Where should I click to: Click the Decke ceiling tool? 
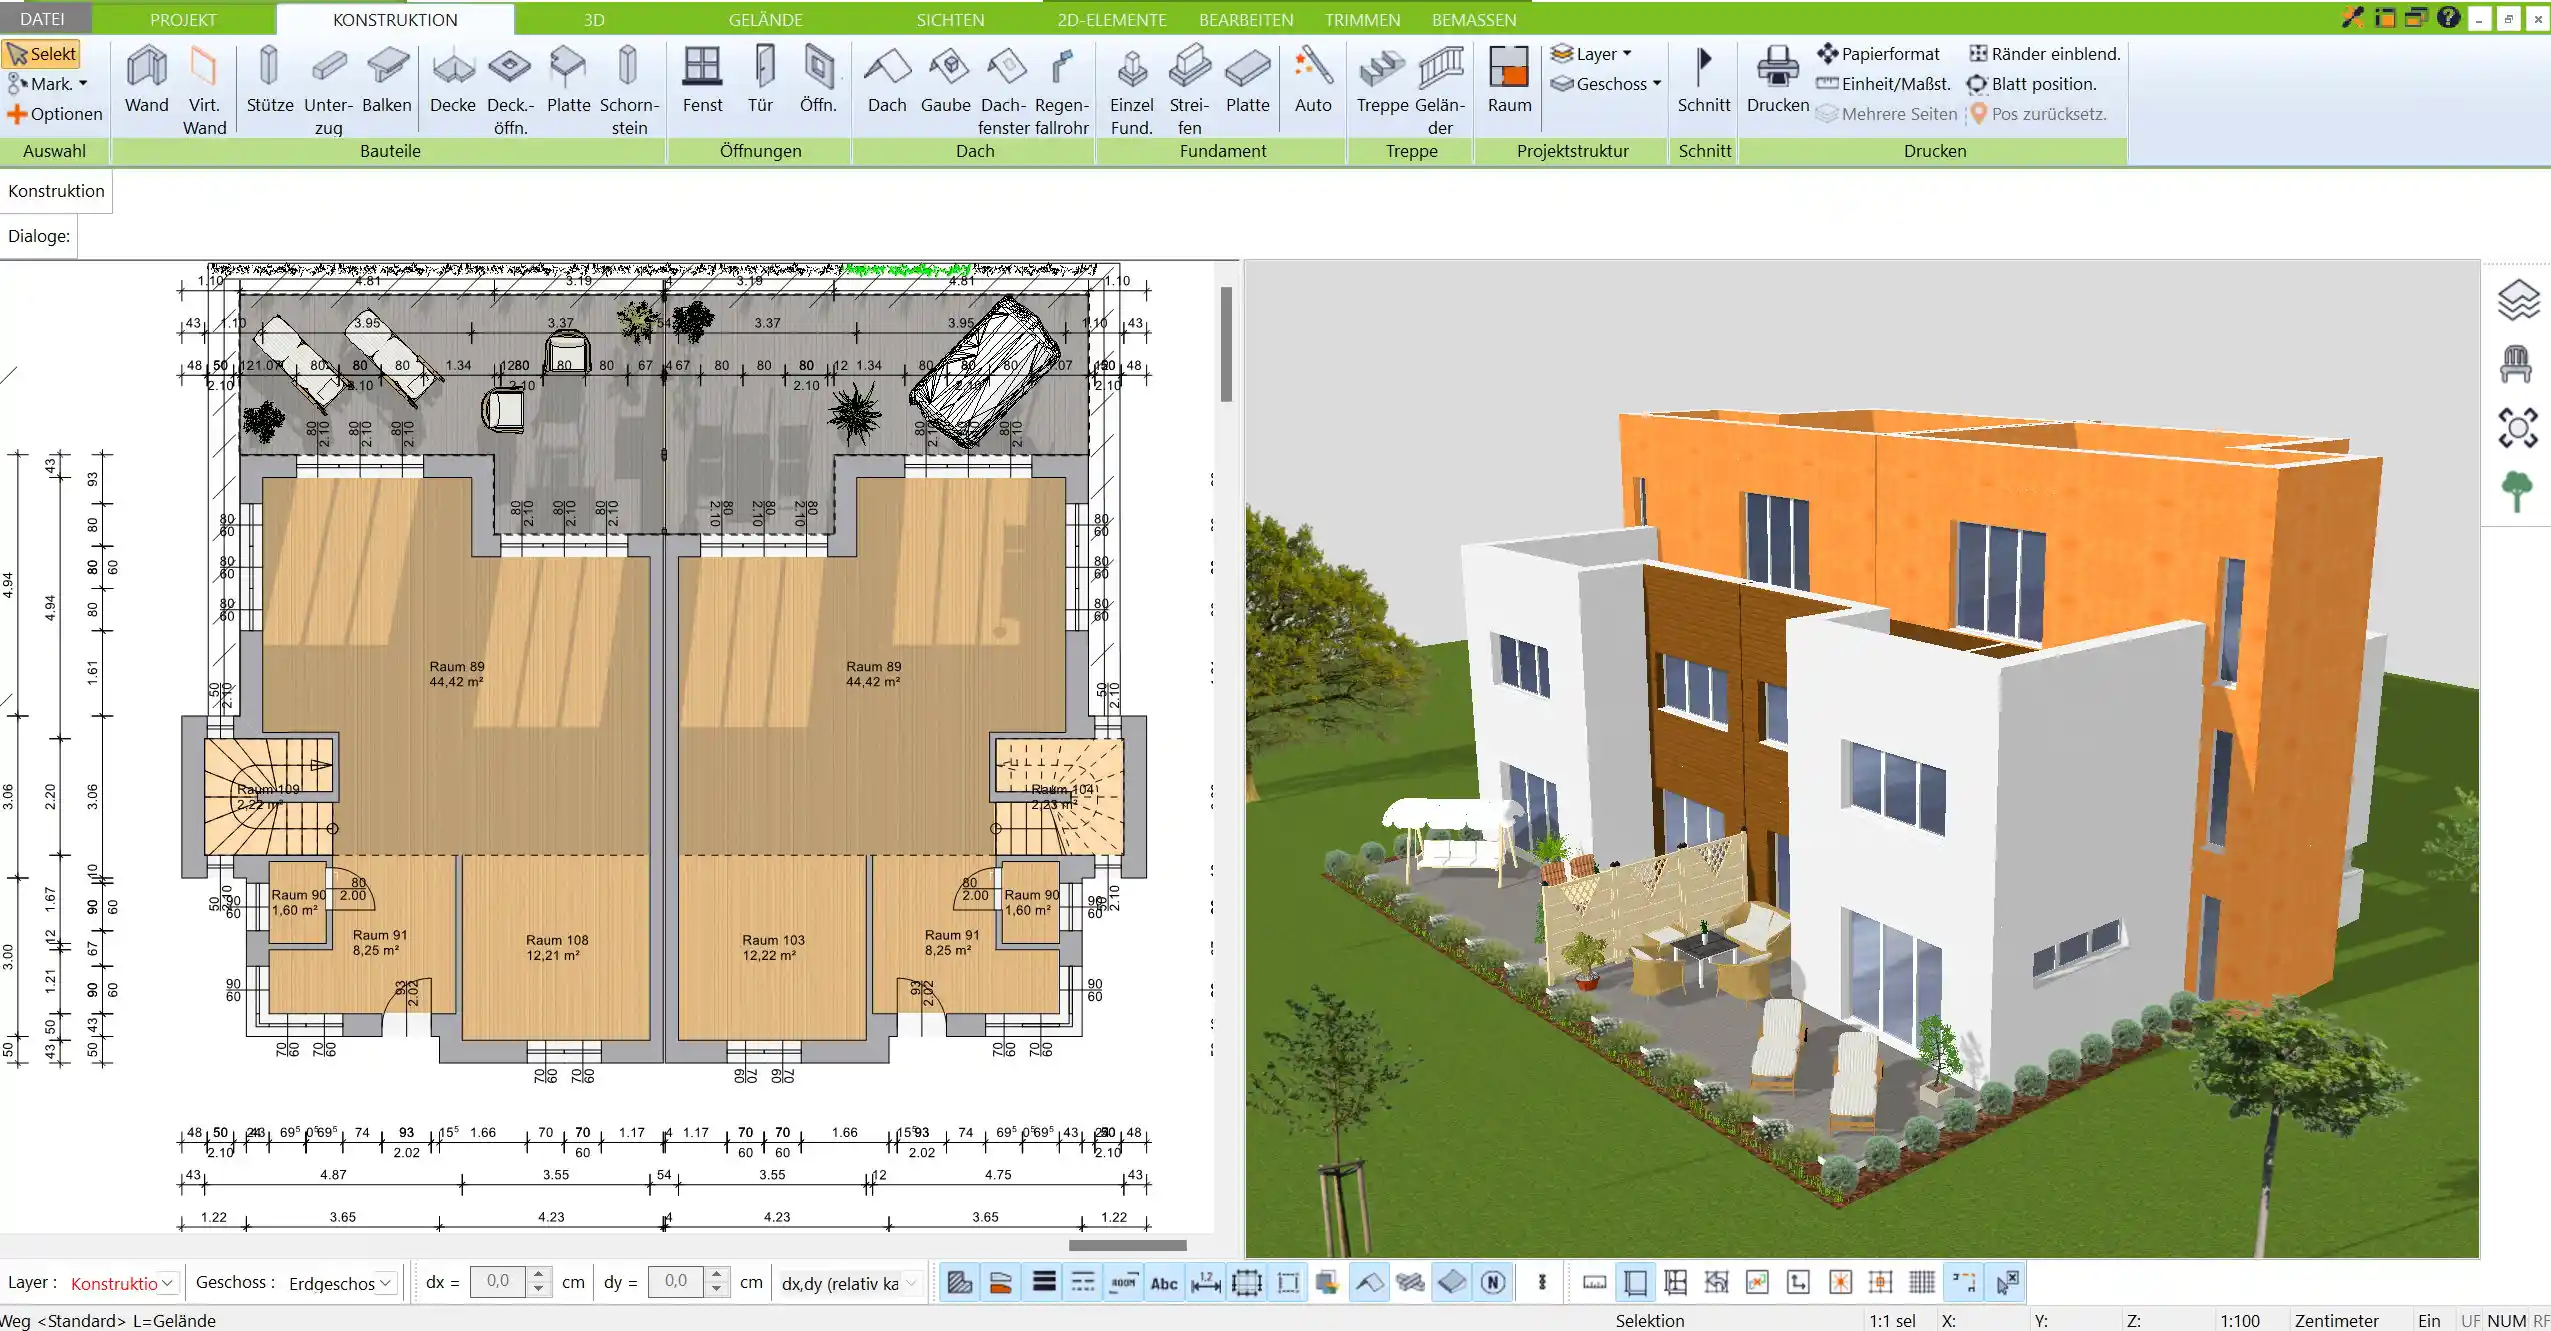[453, 80]
